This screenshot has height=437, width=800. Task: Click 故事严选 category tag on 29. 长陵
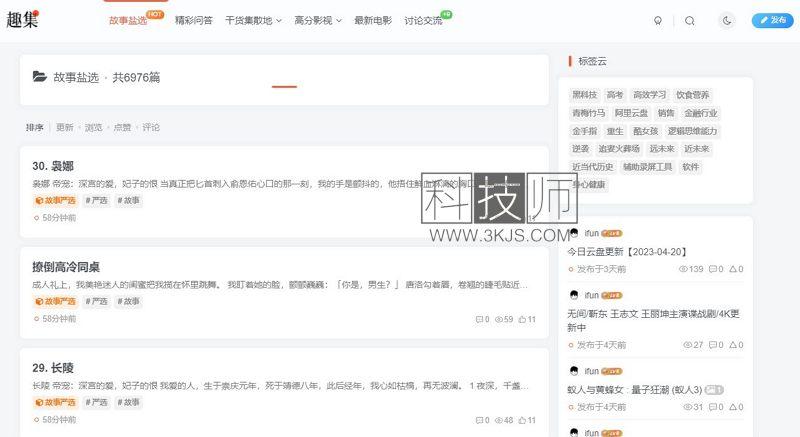(x=55, y=403)
